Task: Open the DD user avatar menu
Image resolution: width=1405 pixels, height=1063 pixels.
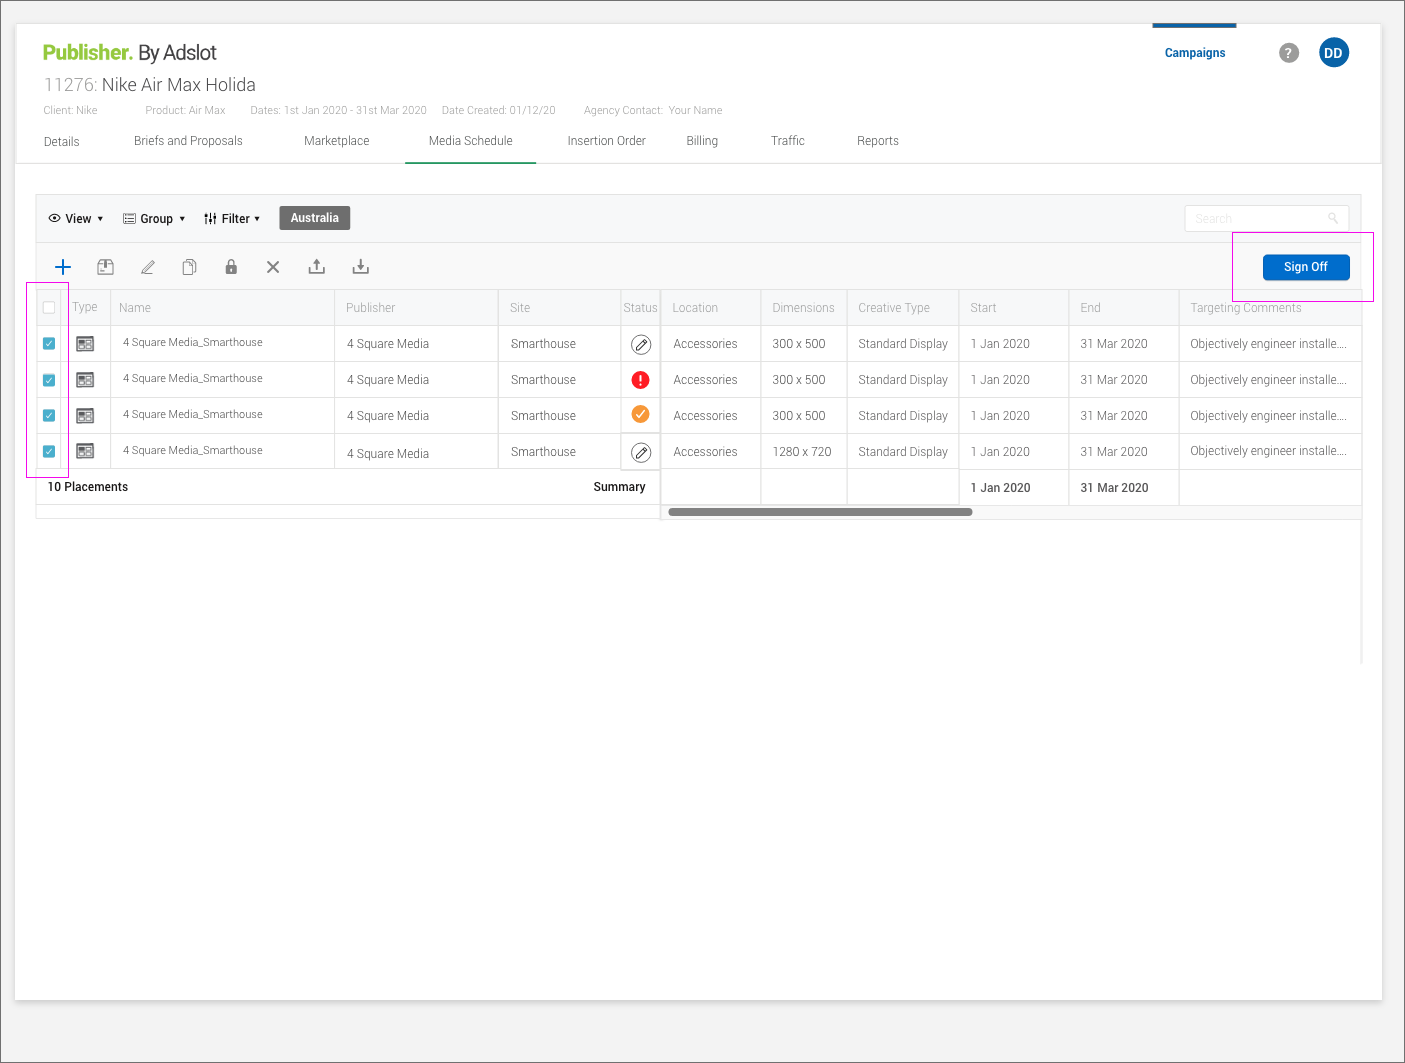Action: click(x=1333, y=53)
